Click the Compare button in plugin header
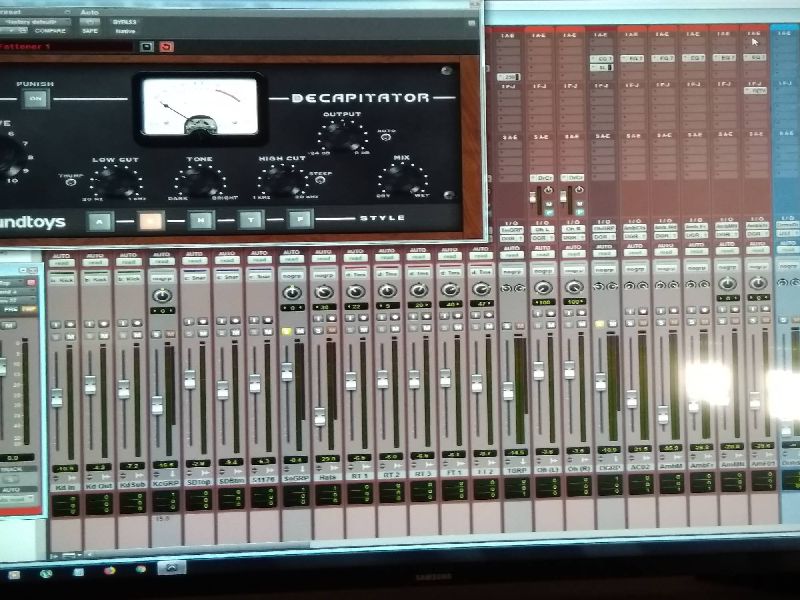Screen dimensions: 800x600 (x=51, y=31)
